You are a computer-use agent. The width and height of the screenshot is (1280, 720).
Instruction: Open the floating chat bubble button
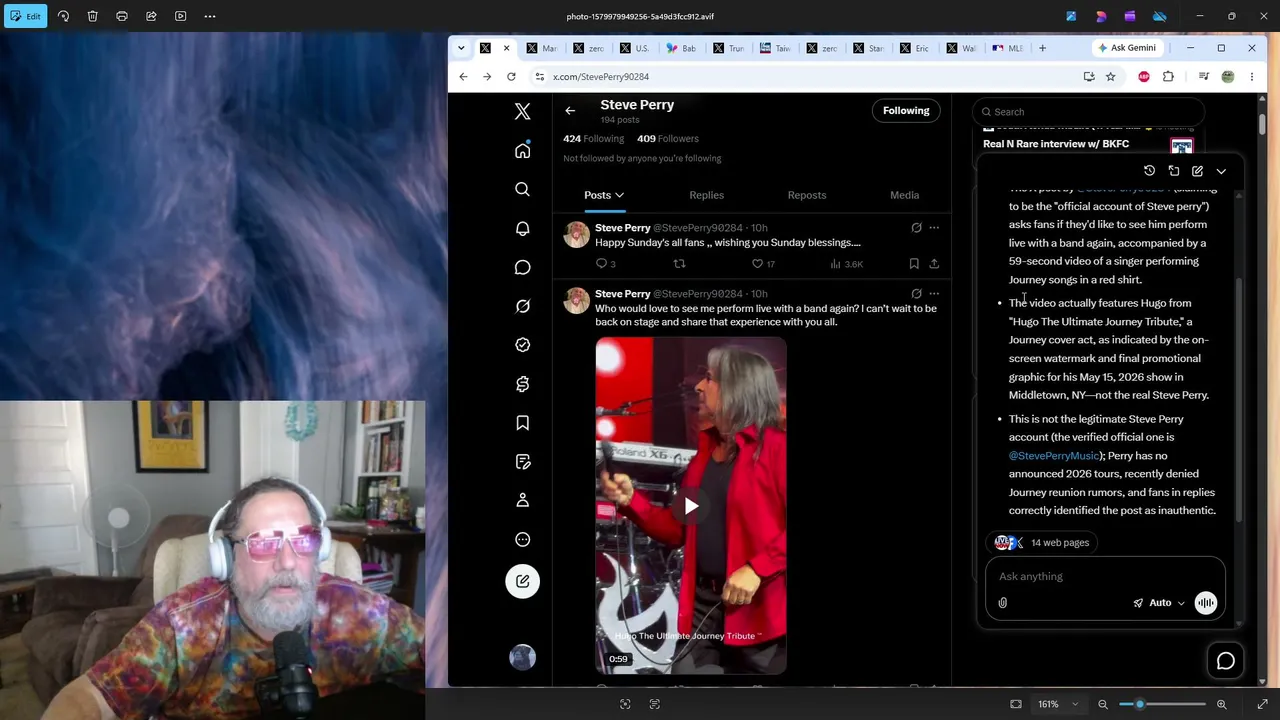coord(1226,661)
